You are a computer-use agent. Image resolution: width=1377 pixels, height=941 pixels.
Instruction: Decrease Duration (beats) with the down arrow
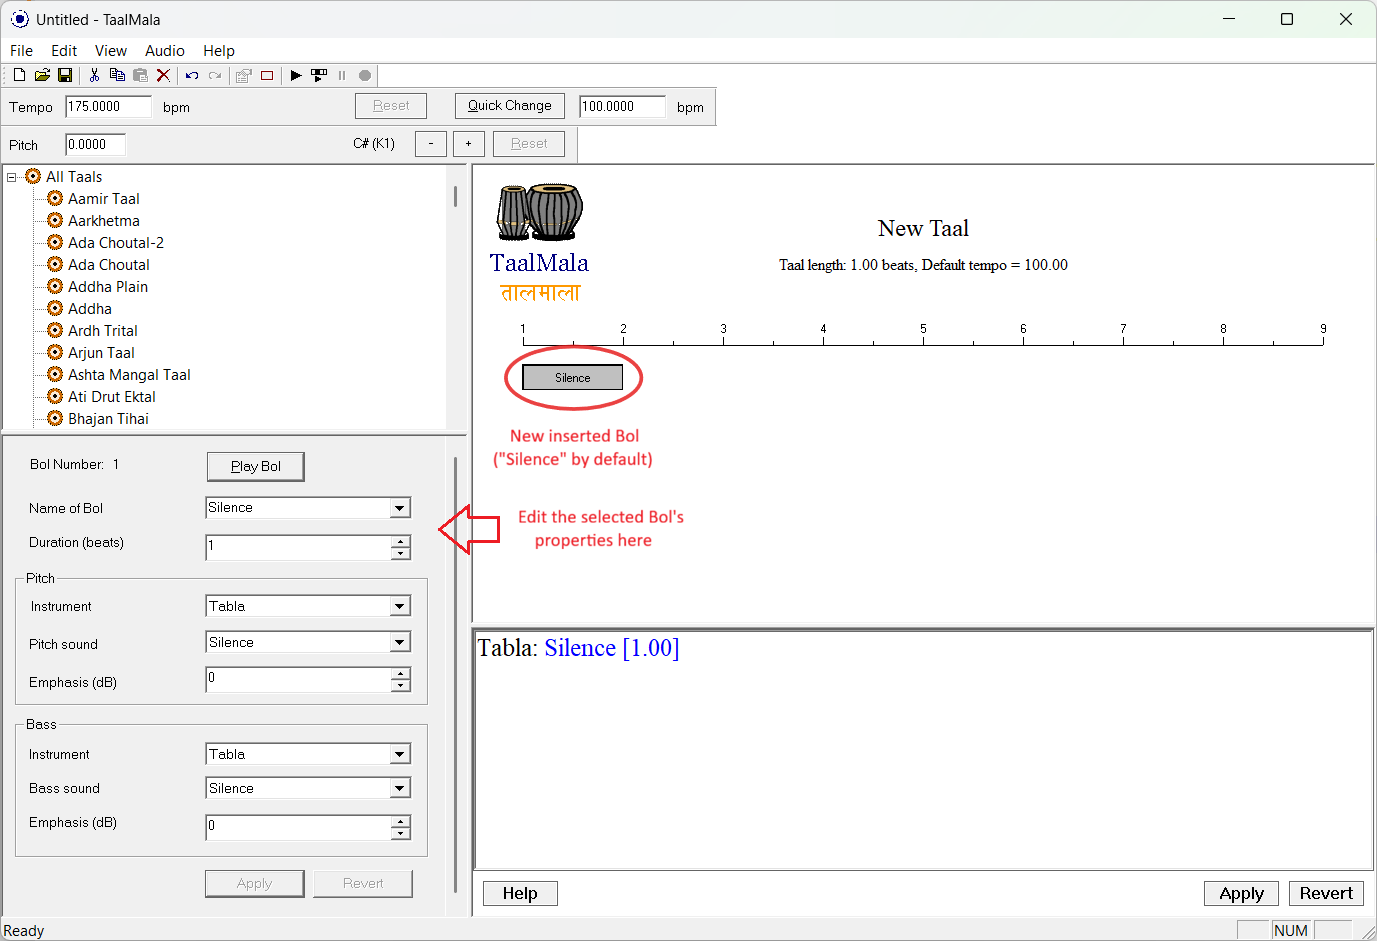pos(400,553)
